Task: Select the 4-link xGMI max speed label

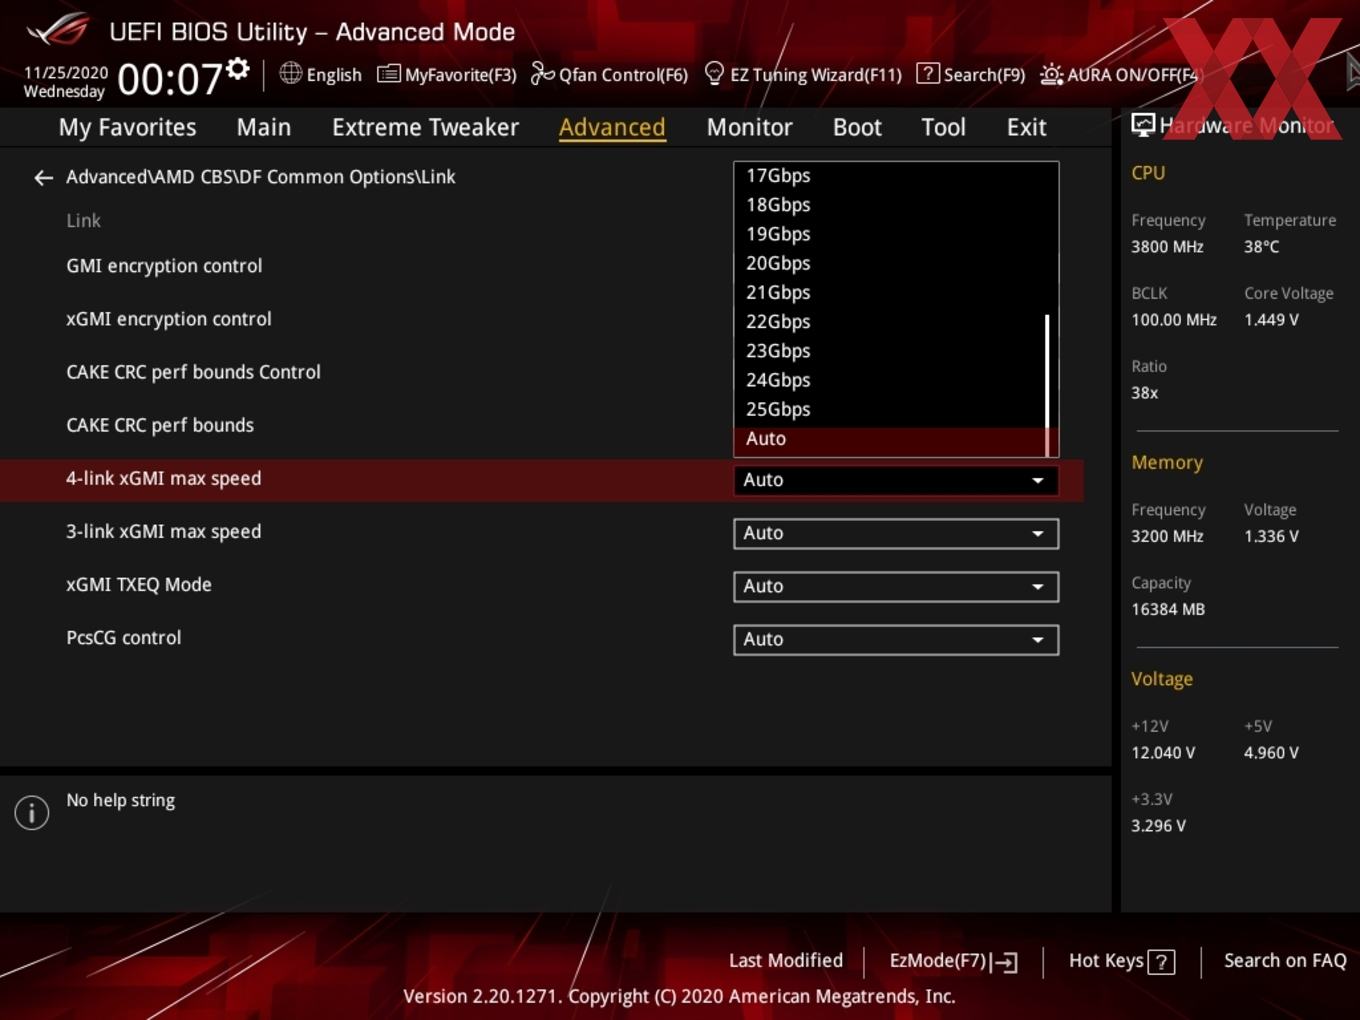Action: 163,479
